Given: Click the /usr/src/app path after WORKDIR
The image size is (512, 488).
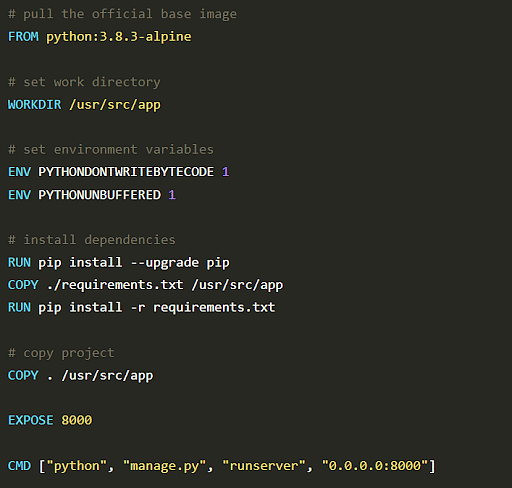Looking at the screenshot, I should click(115, 105).
